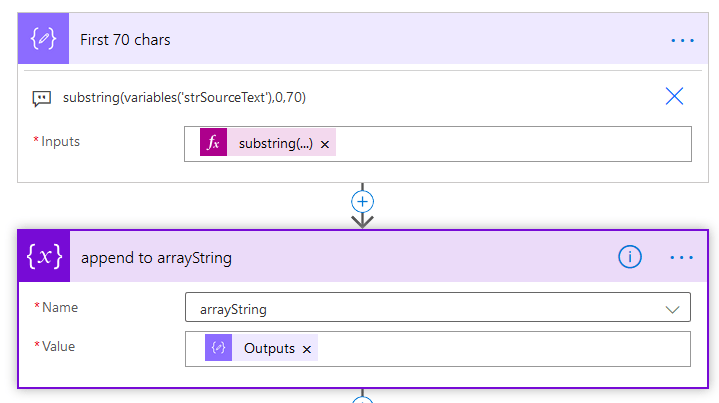Insert a new step between the actions
The width and height of the screenshot is (719, 403).
click(x=362, y=201)
